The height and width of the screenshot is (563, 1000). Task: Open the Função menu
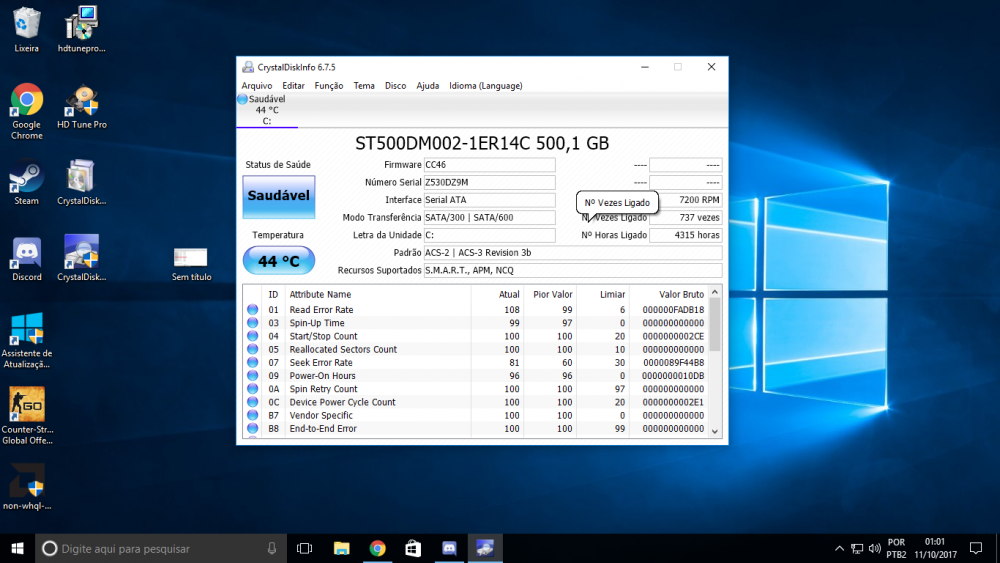pos(329,86)
